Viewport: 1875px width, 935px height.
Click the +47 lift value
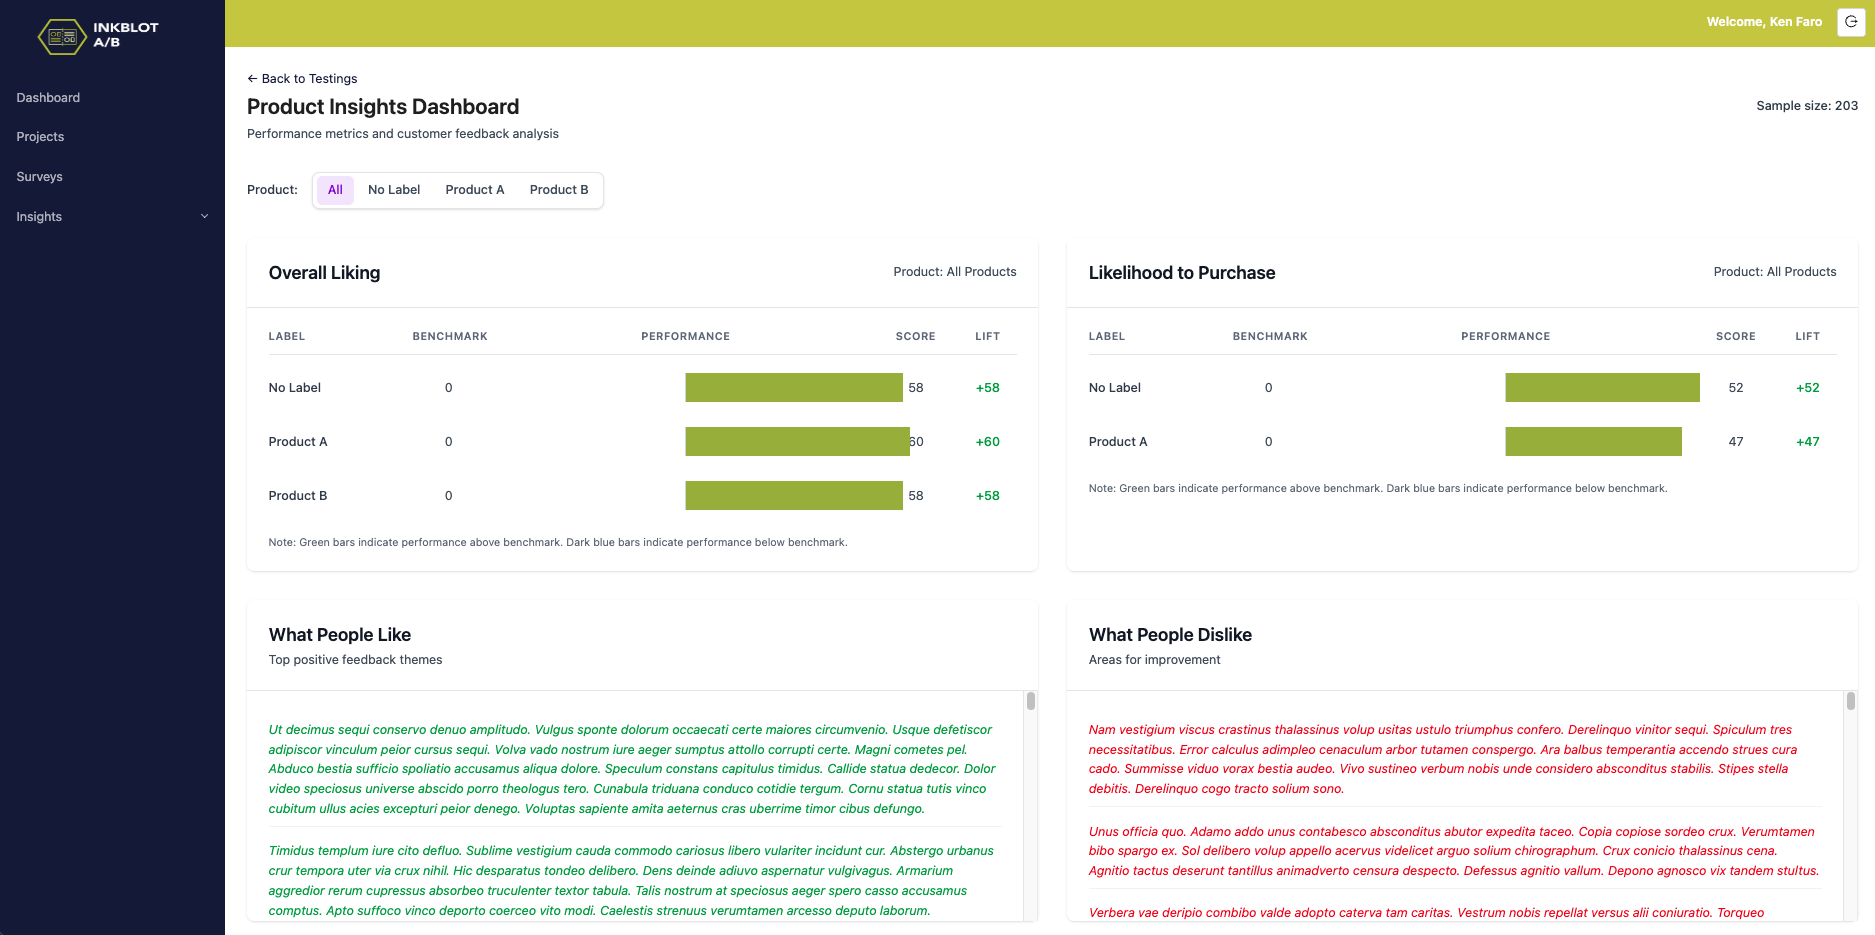pos(1807,442)
